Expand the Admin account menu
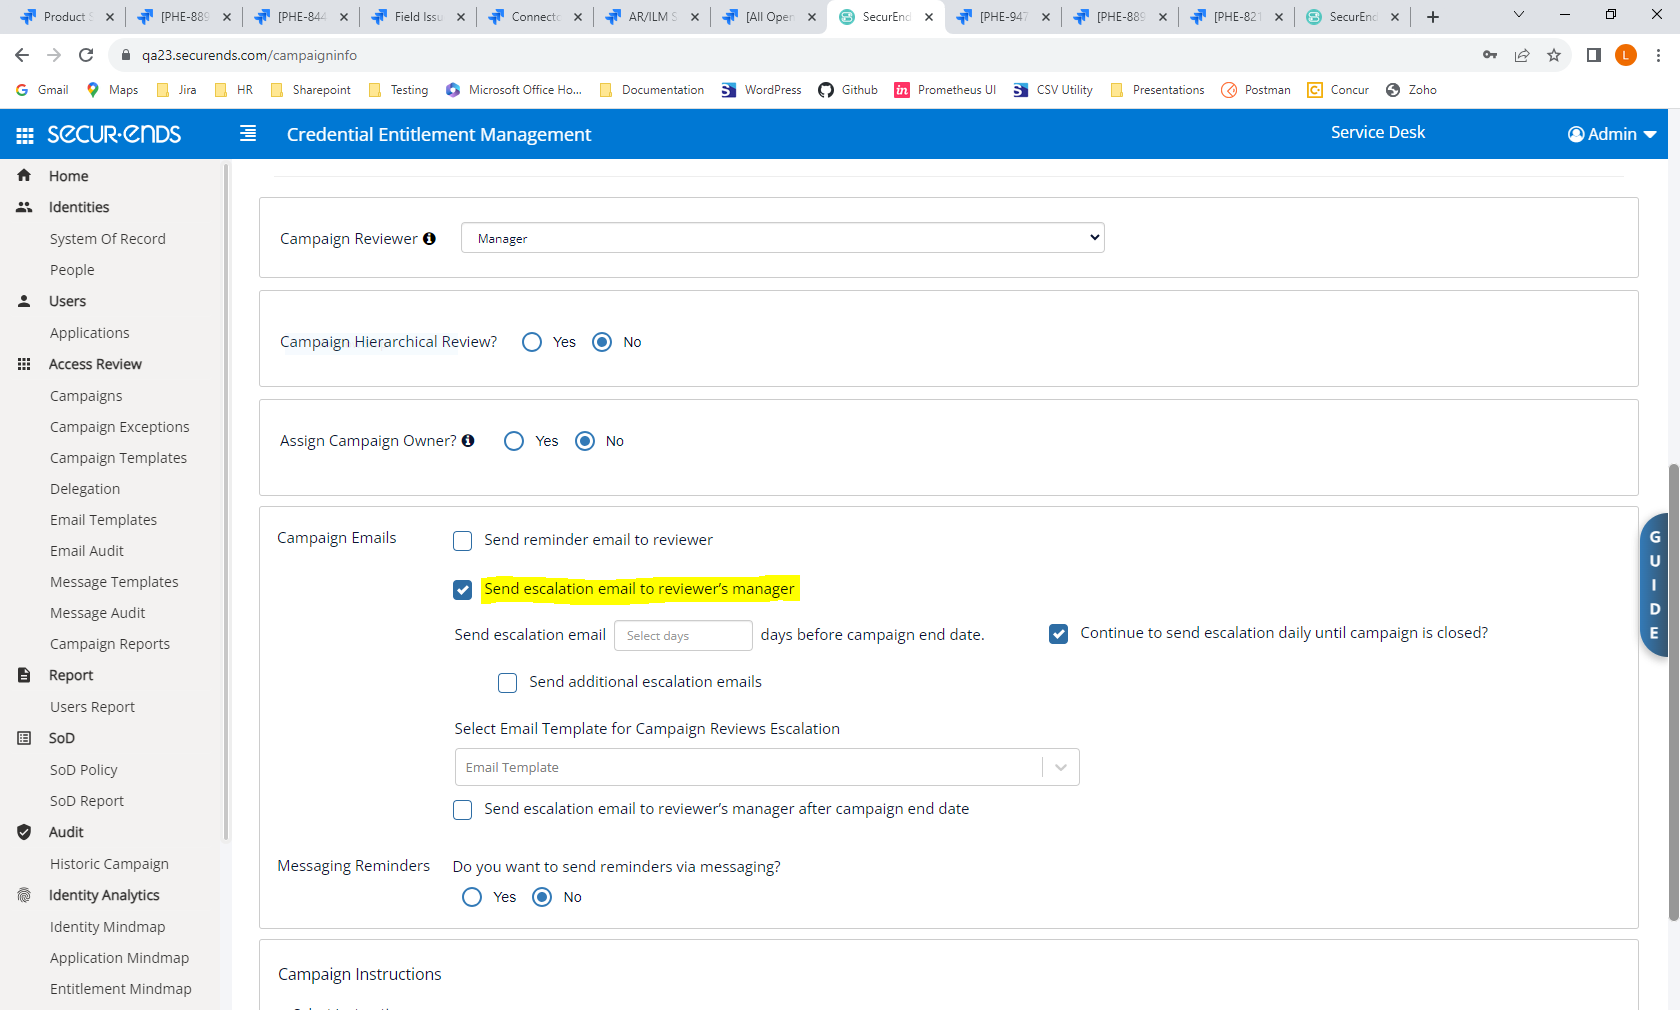The image size is (1680, 1010). tap(1611, 133)
